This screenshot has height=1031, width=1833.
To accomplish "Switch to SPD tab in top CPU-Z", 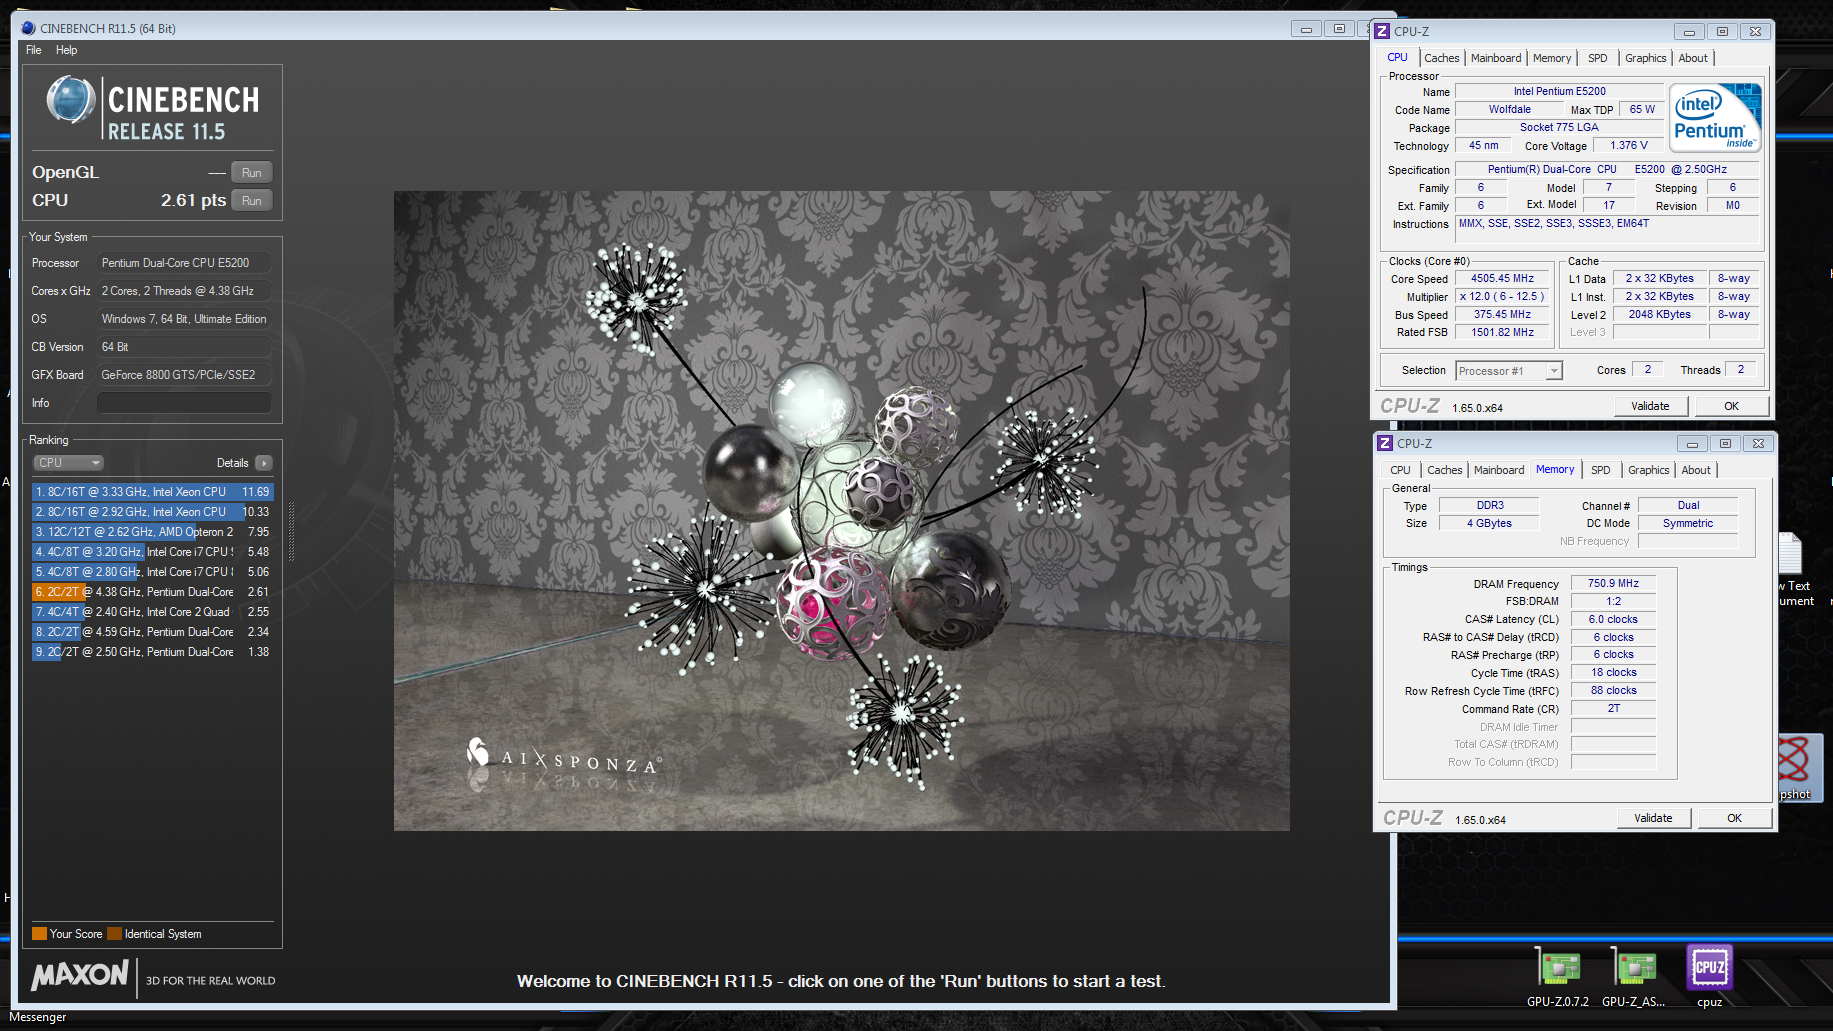I will 1598,58.
